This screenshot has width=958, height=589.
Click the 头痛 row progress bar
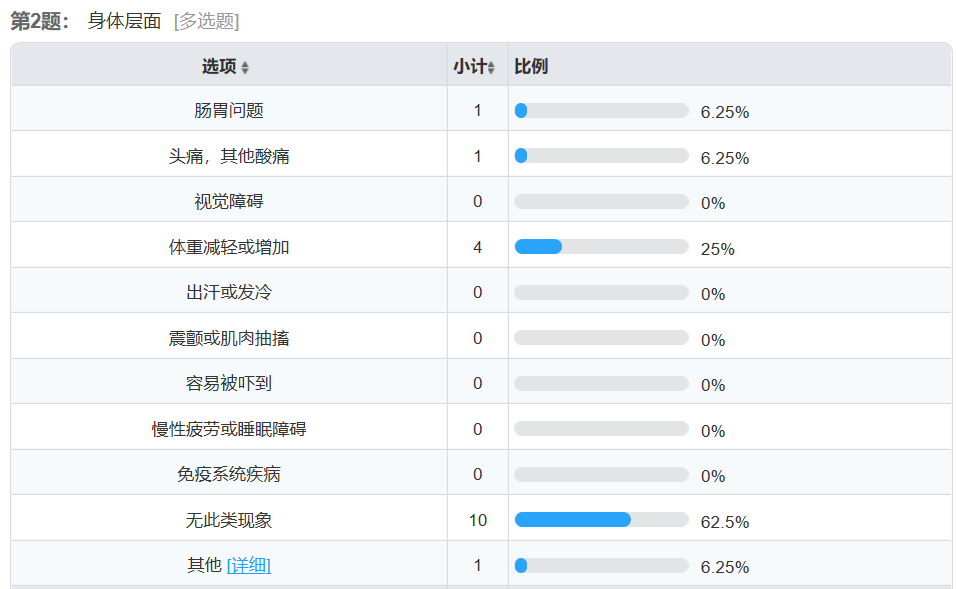coord(601,156)
